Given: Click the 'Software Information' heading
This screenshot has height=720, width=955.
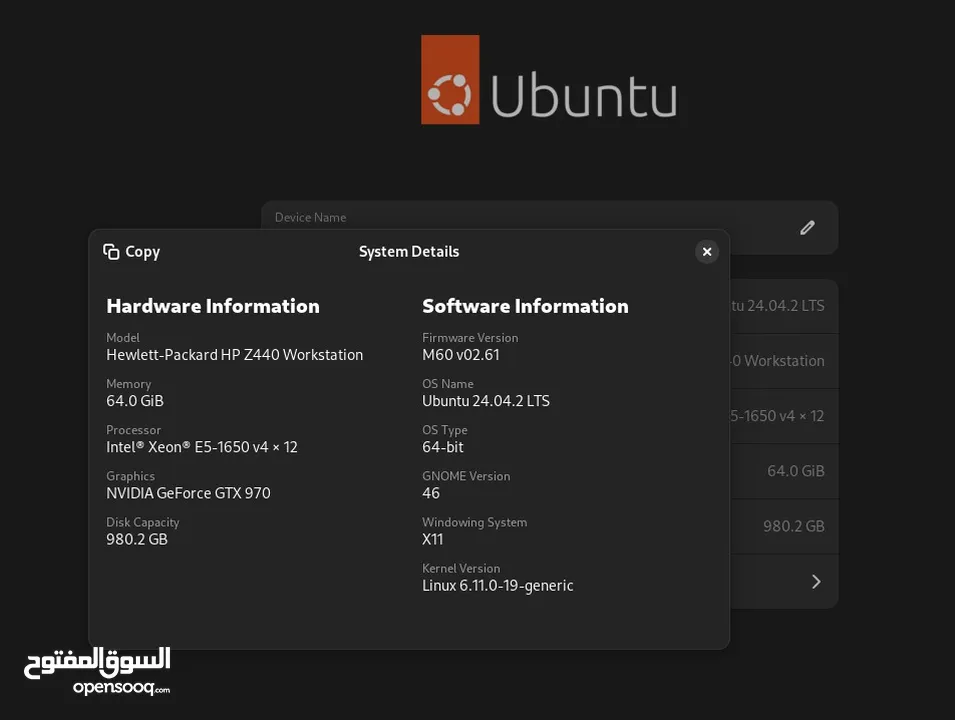Looking at the screenshot, I should pos(525,306).
